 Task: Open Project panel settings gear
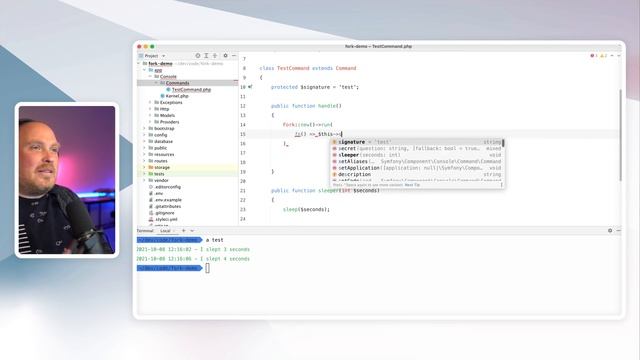pos(225,56)
